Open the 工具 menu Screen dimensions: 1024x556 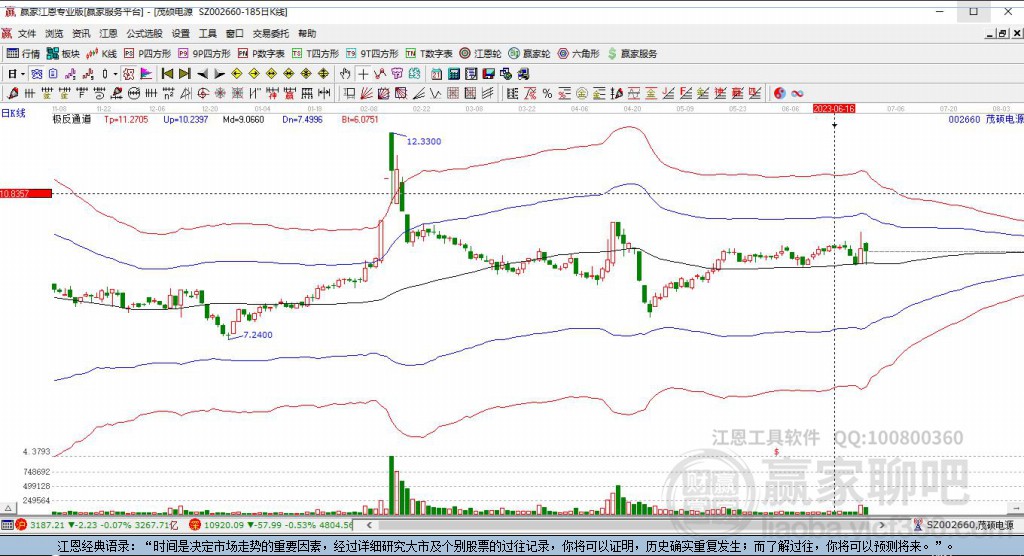click(208, 33)
